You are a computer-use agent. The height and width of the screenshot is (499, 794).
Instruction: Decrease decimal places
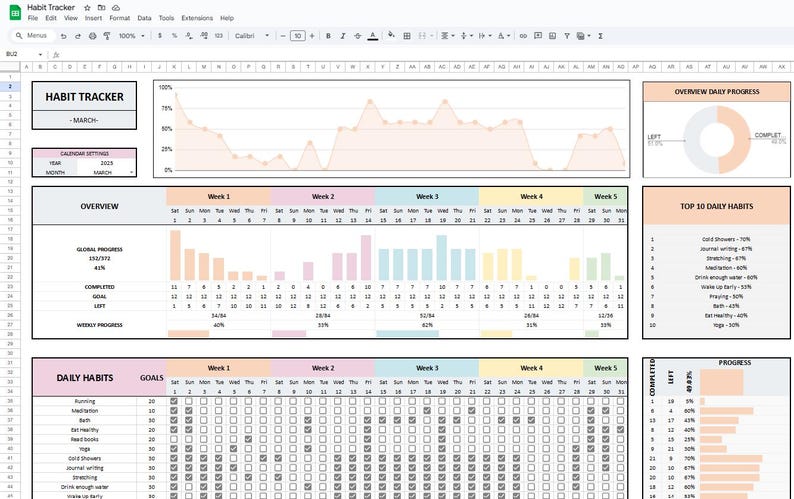189,36
